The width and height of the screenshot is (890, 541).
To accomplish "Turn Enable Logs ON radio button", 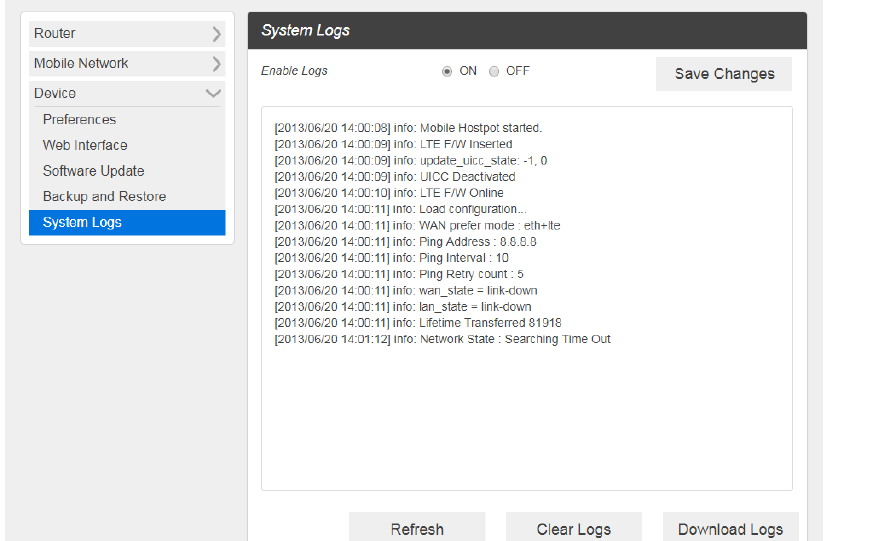I will pyautogui.click(x=447, y=72).
